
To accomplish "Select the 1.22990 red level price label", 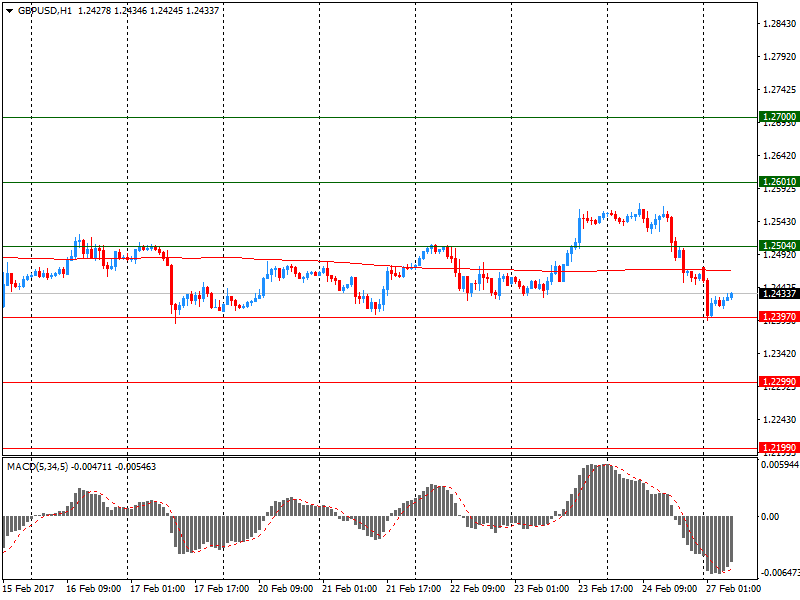I will (x=779, y=382).
